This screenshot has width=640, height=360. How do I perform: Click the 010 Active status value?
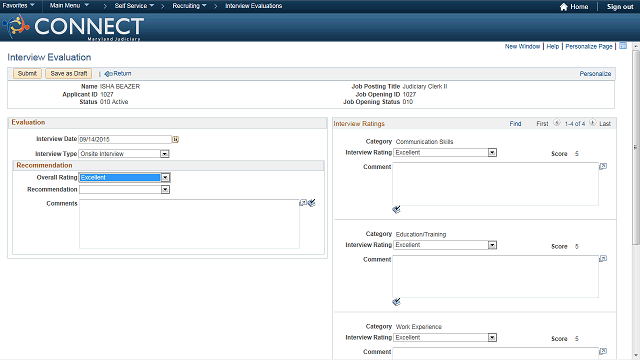click(114, 102)
